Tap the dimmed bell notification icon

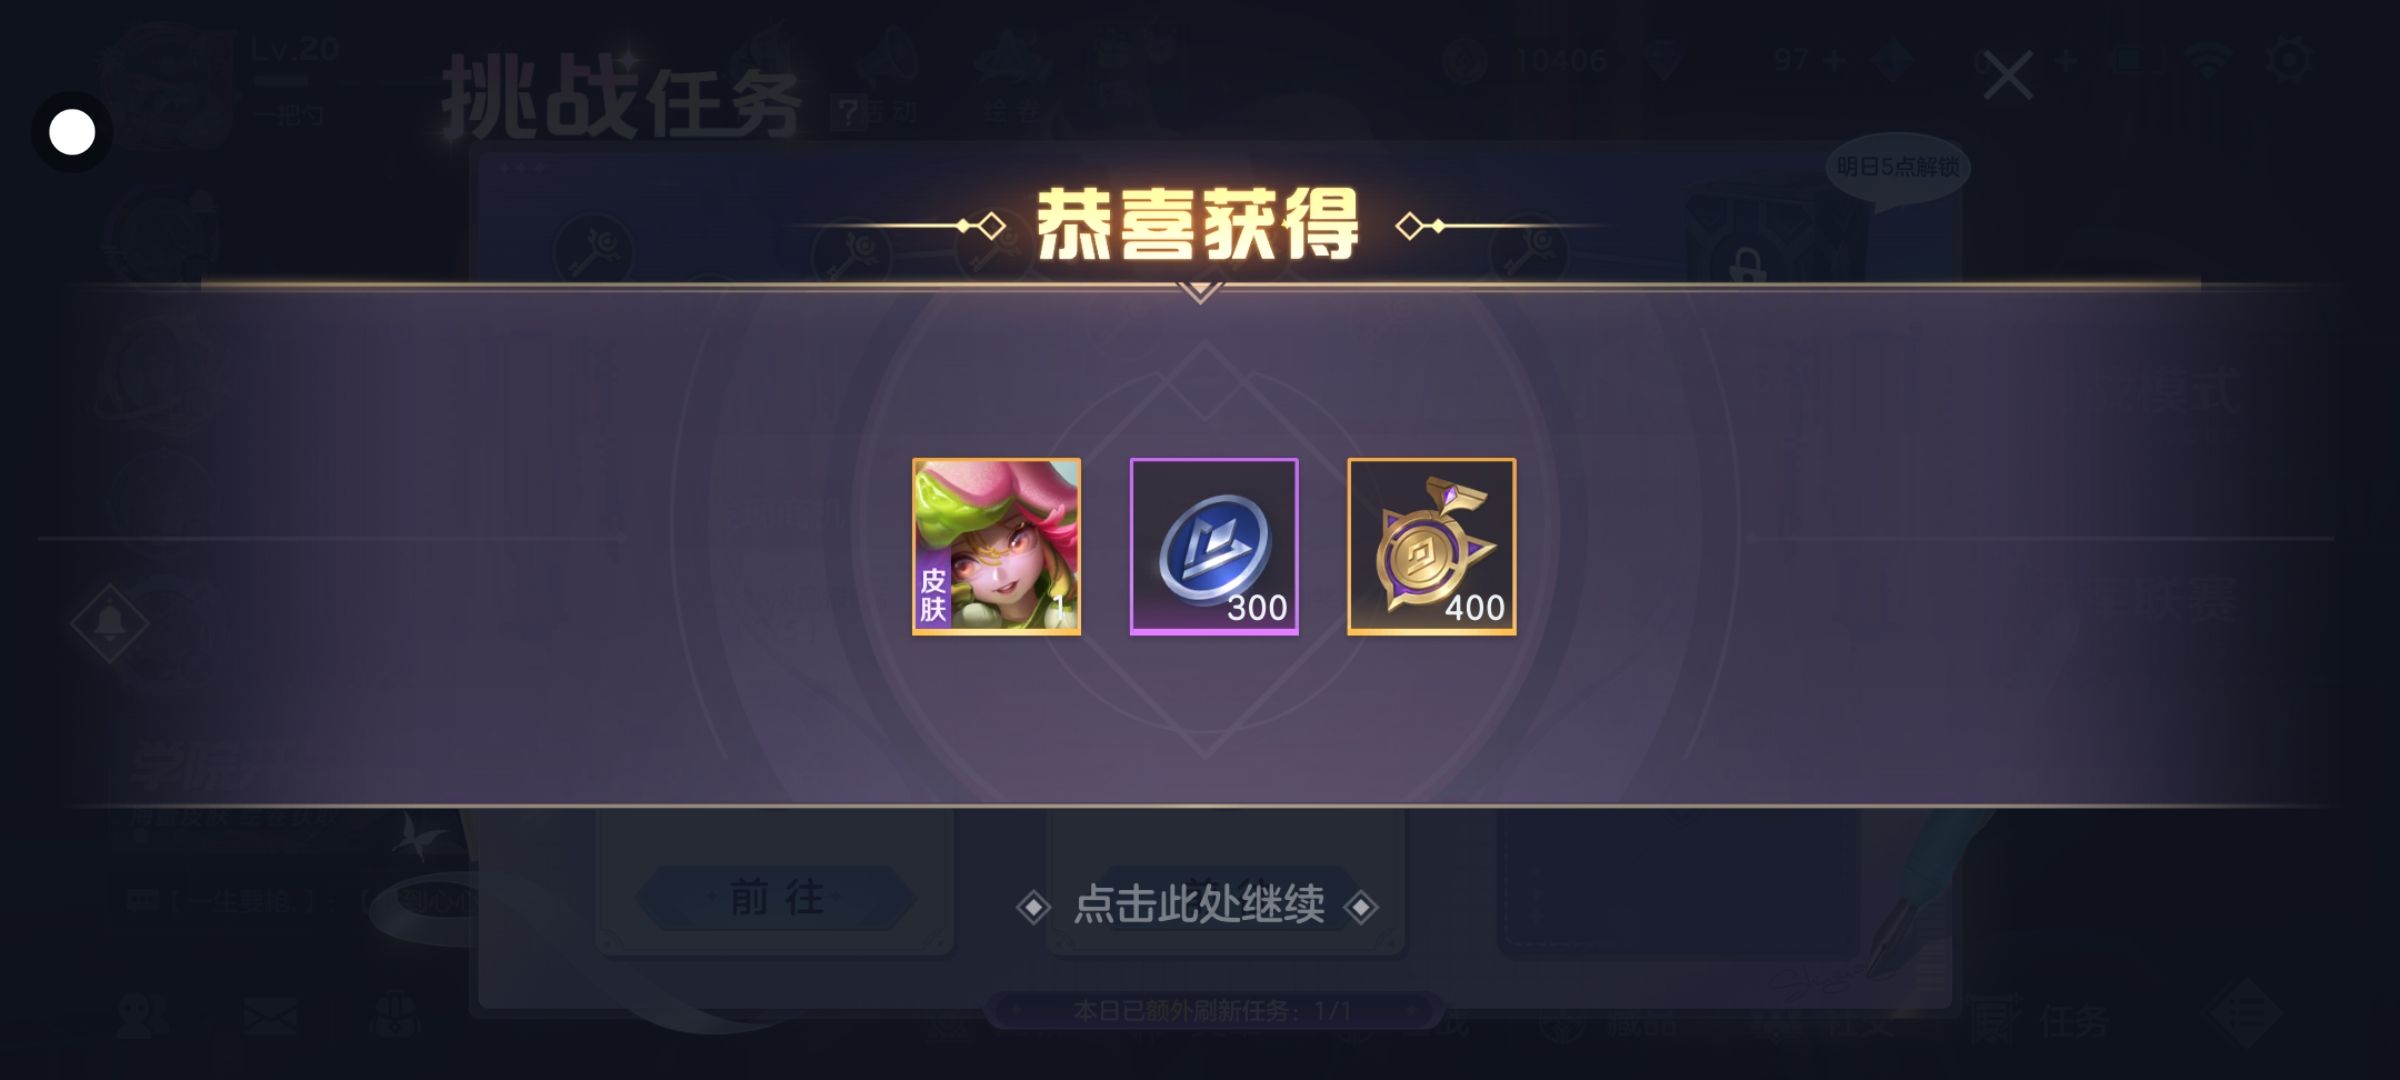tap(110, 623)
